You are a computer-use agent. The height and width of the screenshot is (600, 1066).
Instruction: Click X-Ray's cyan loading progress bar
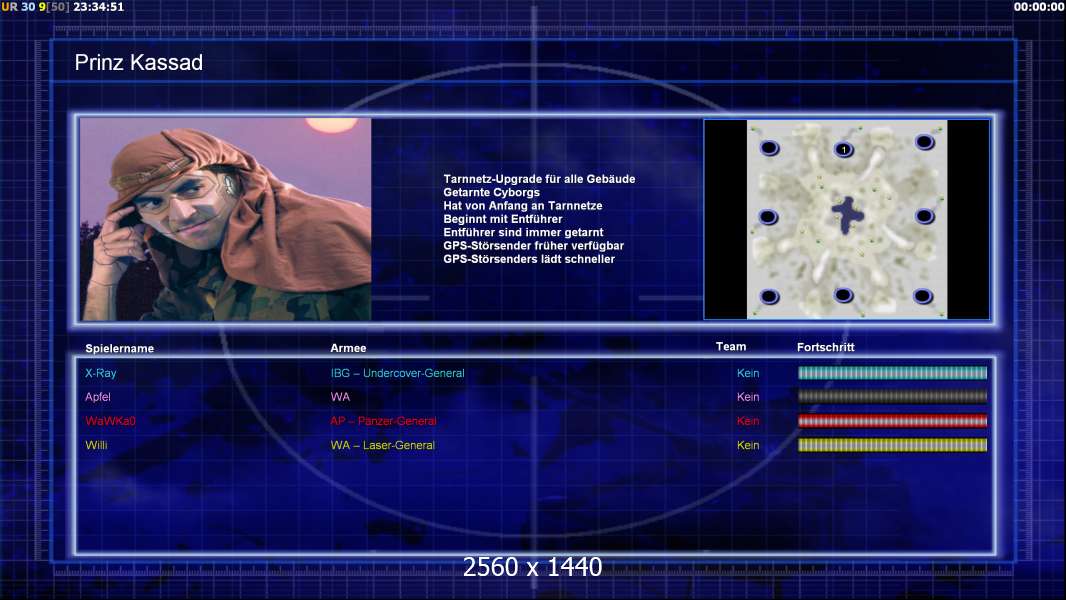(x=892, y=373)
